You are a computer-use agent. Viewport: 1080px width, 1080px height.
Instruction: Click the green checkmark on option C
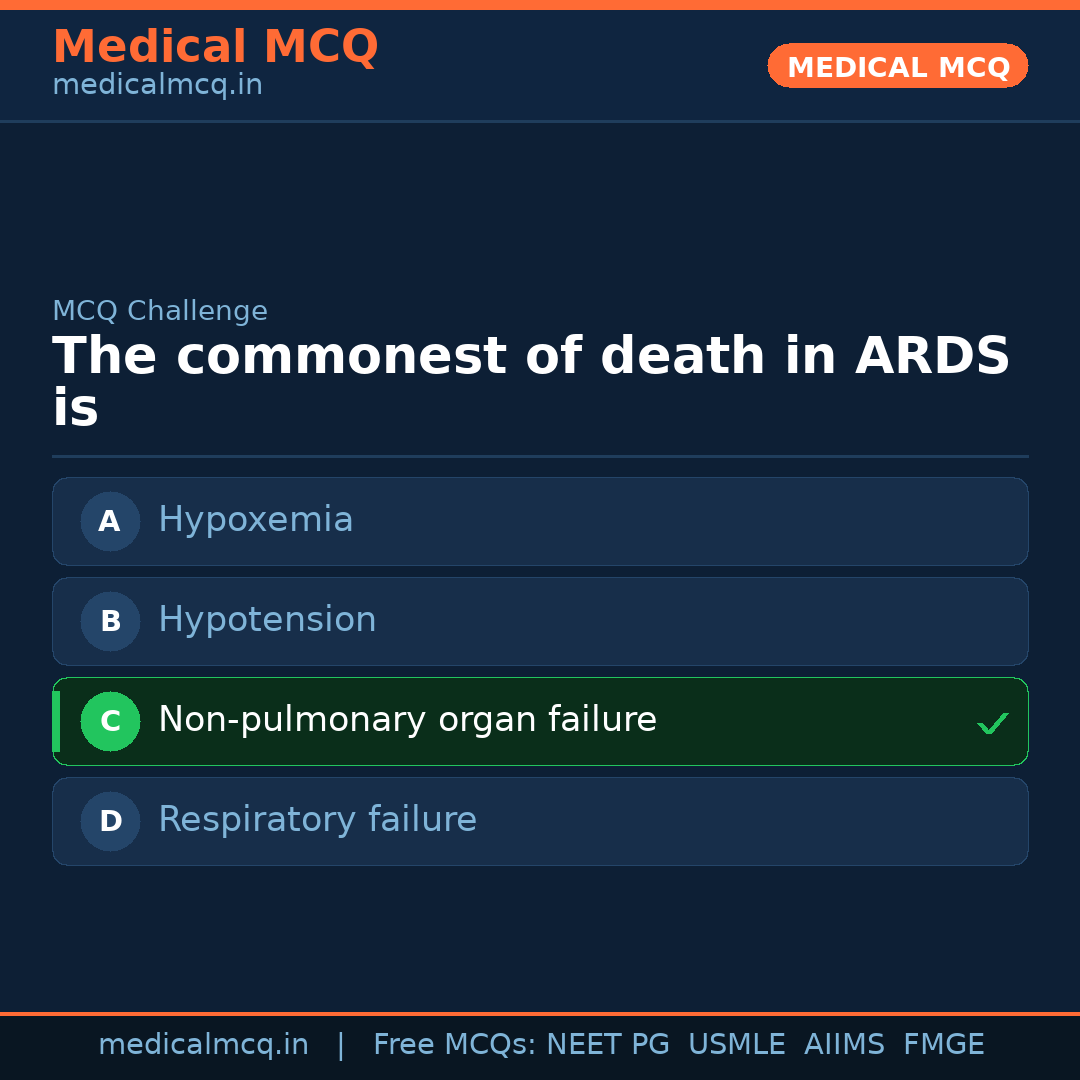click(992, 723)
